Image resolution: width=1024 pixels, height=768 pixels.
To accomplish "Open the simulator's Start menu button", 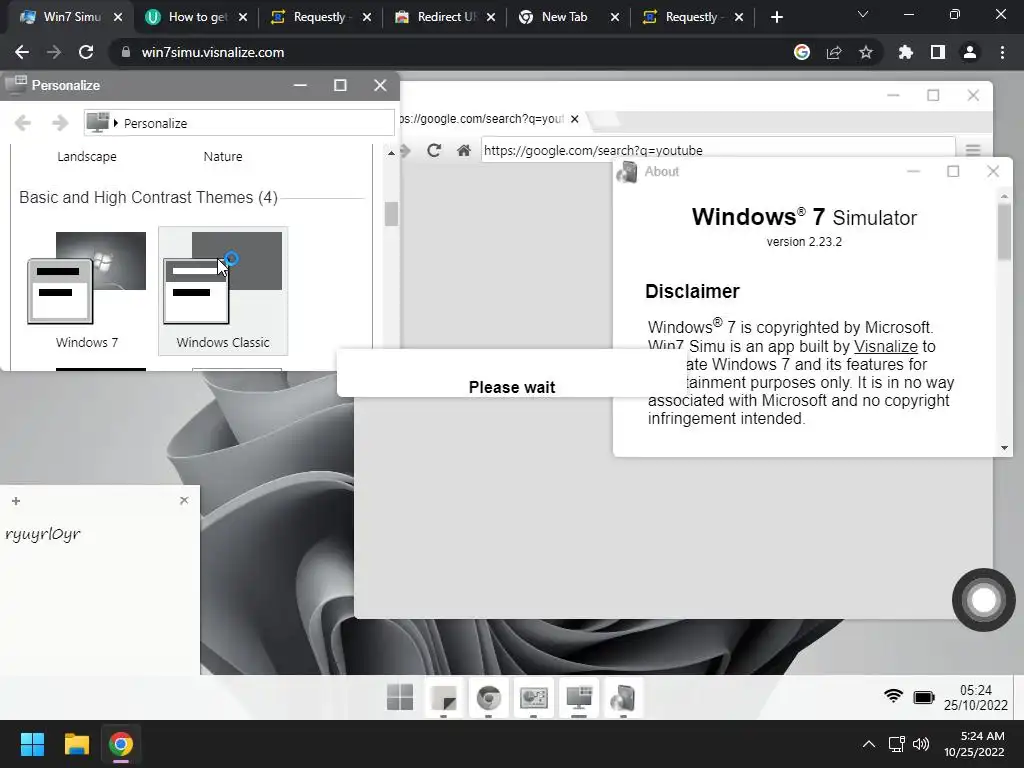I will 400,697.
